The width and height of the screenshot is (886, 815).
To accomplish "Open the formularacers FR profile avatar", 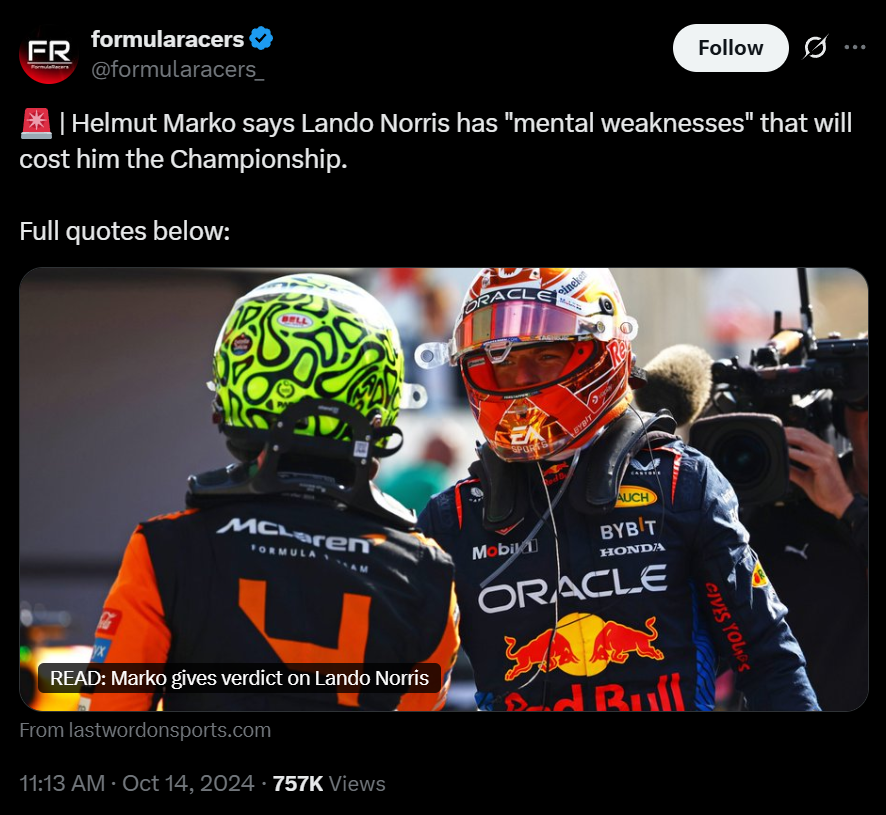I will tap(48, 55).
